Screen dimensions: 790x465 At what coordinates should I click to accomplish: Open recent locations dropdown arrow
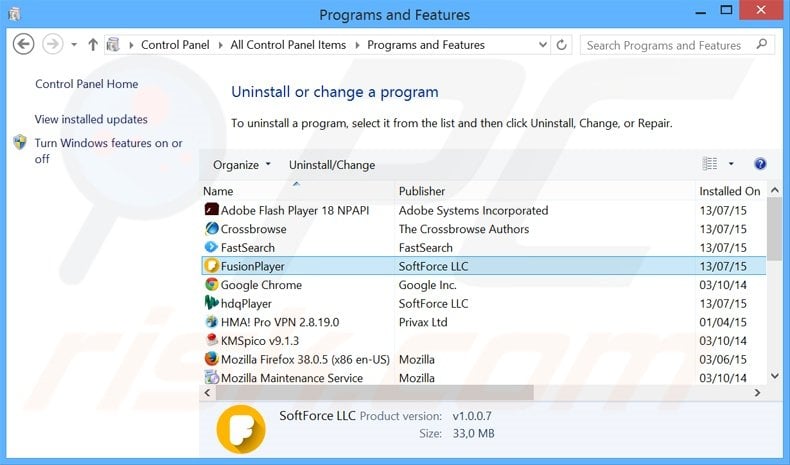pos(74,45)
